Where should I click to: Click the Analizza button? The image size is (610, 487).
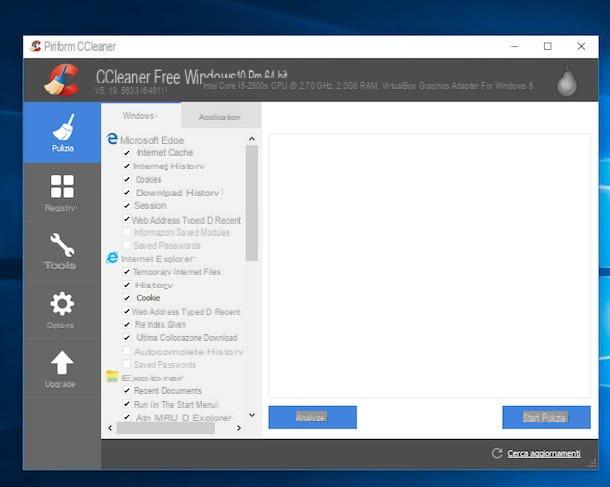(312, 417)
